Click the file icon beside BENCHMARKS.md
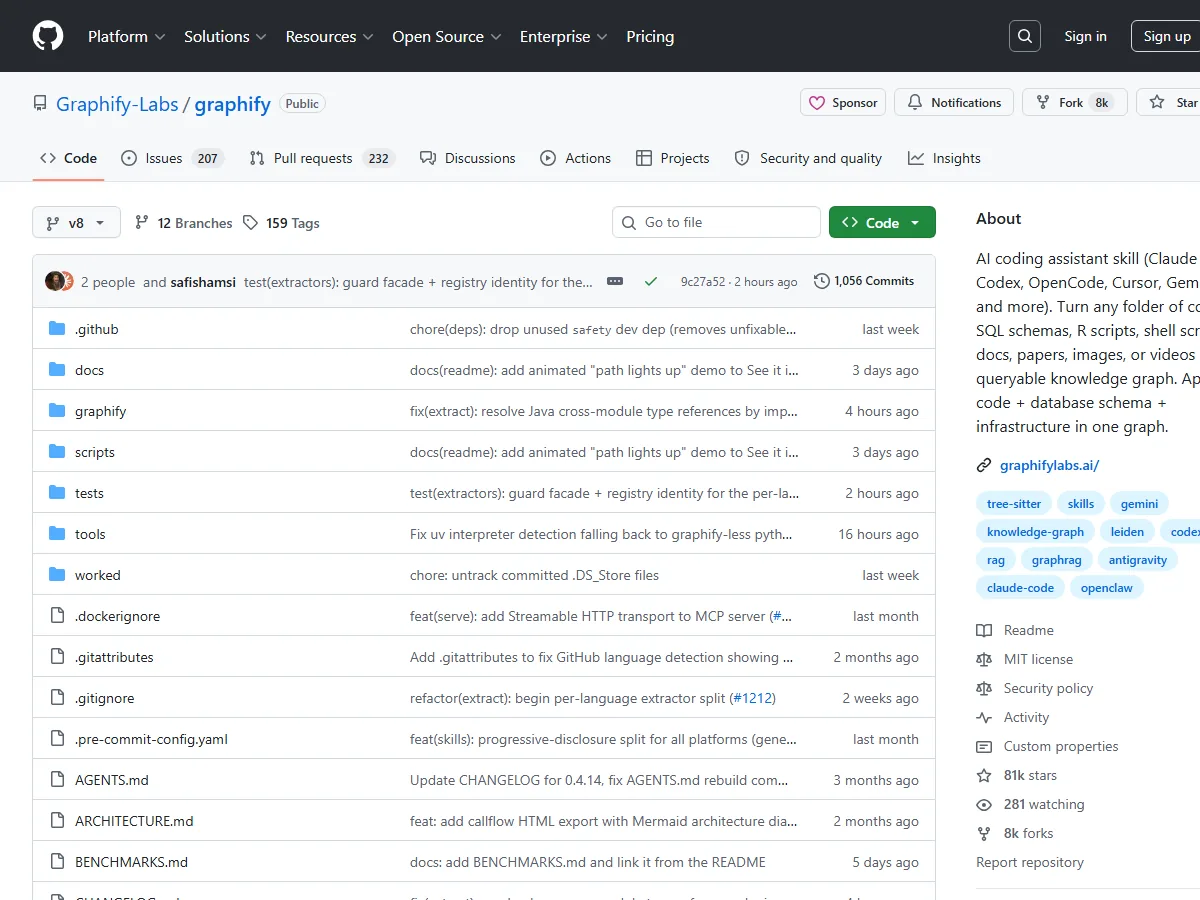Screen dimensions: 1200x900 57,862
